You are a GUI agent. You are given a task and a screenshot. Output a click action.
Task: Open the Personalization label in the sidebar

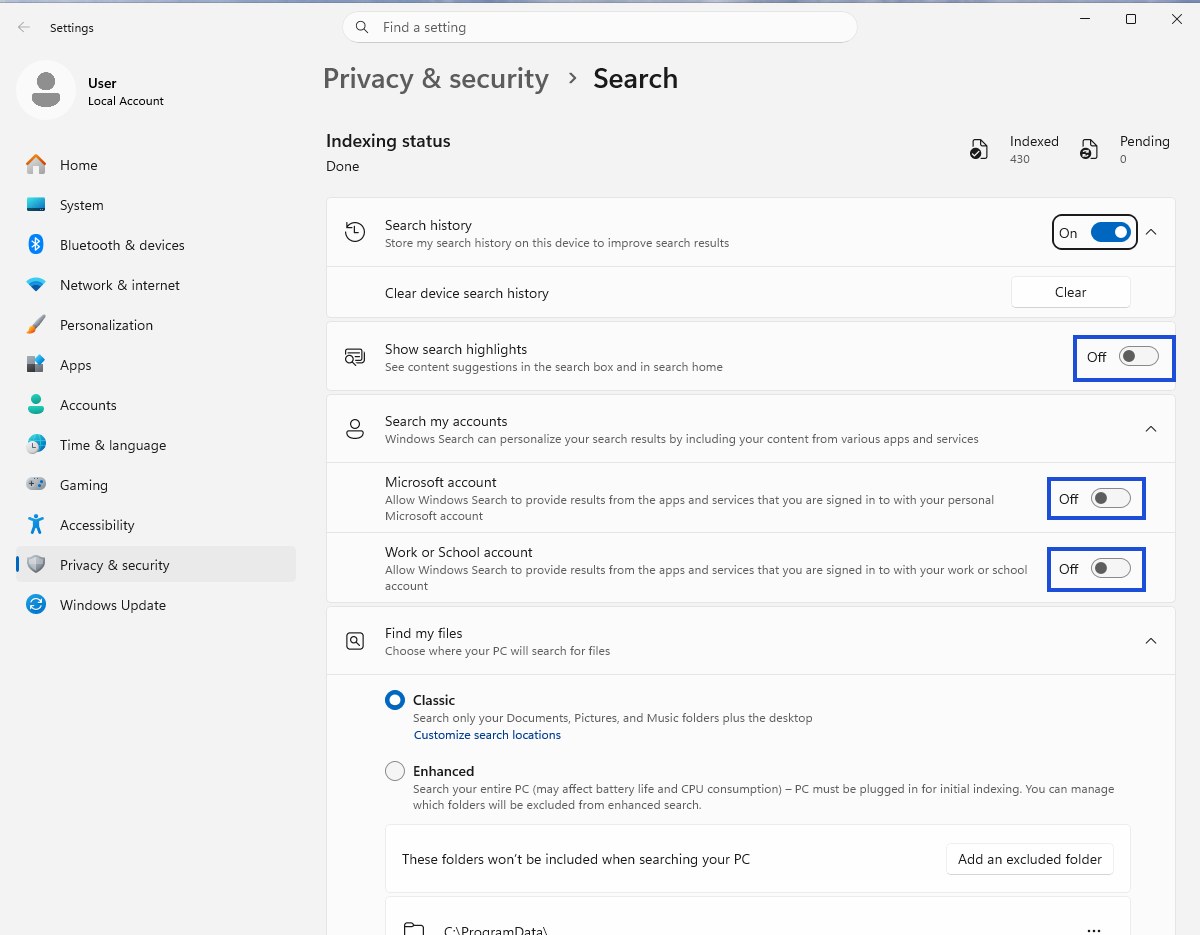[106, 325]
